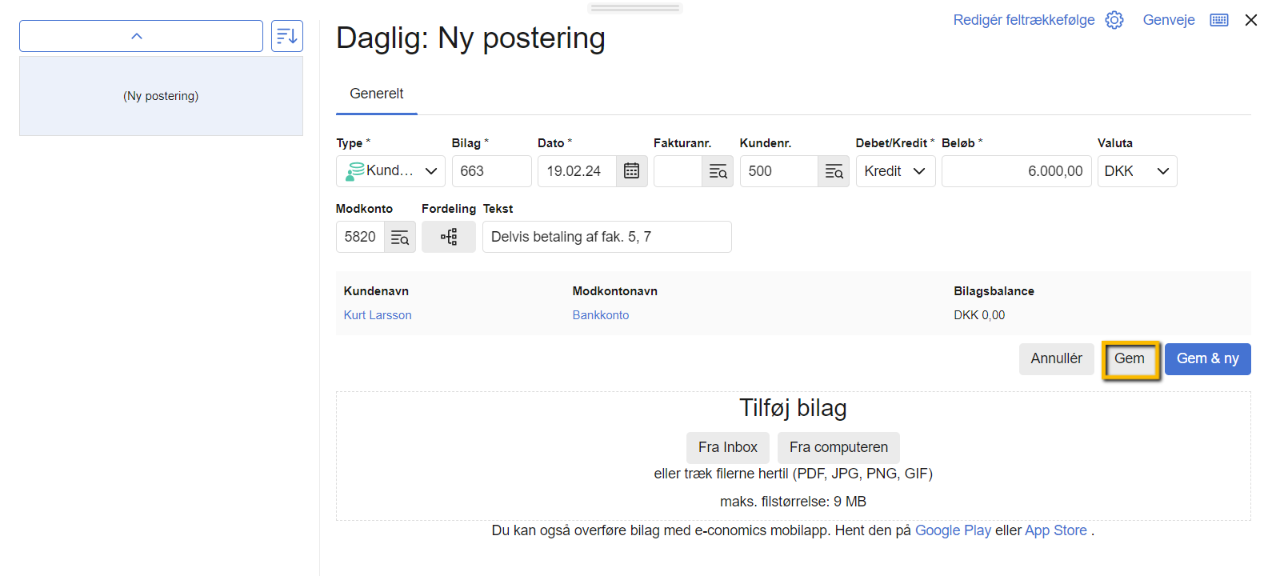Open the Fakturanr. lookup list
1271x576 pixels.
click(717, 171)
